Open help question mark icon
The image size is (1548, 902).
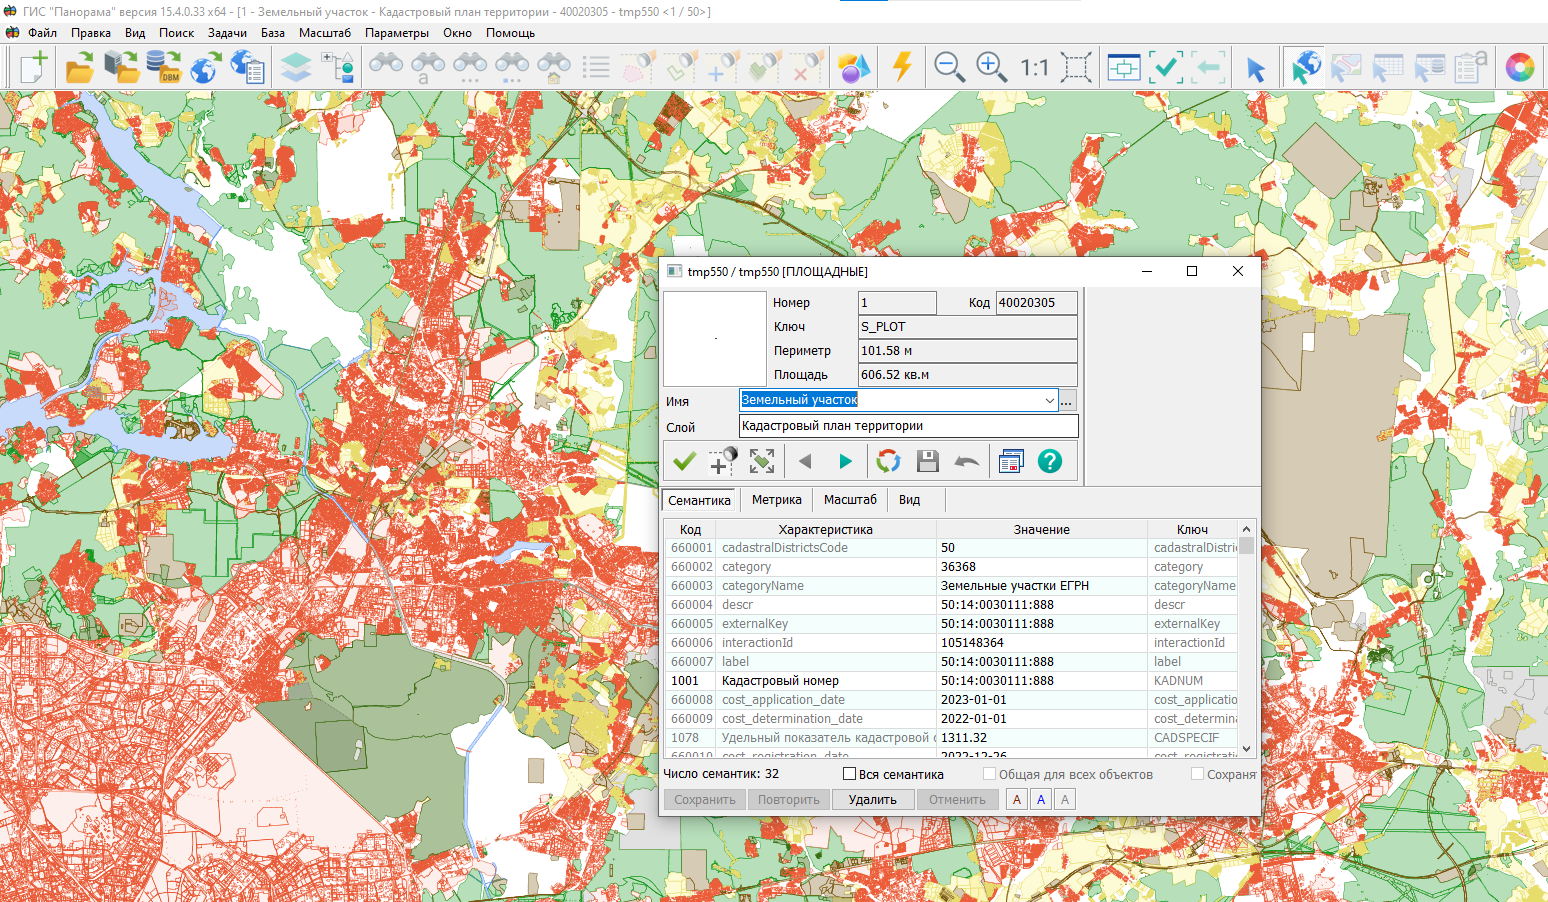[x=1050, y=461]
